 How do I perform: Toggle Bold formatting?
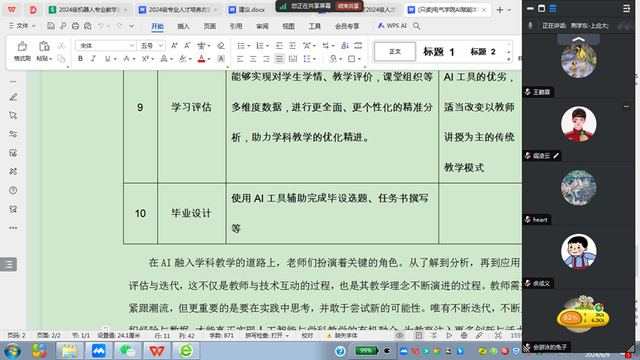tap(80, 59)
